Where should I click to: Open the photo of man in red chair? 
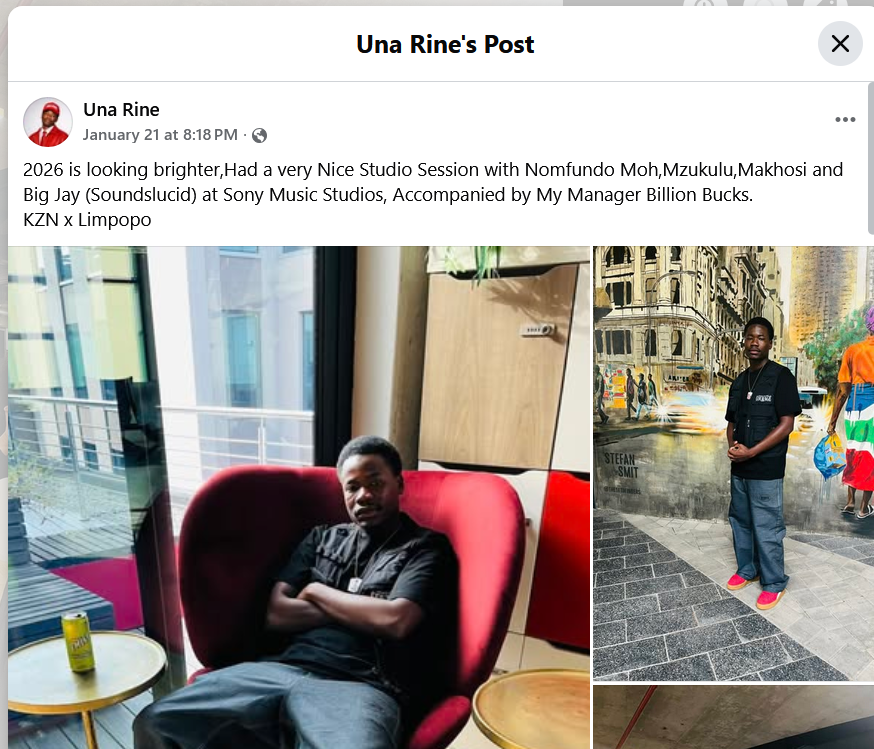(x=299, y=498)
